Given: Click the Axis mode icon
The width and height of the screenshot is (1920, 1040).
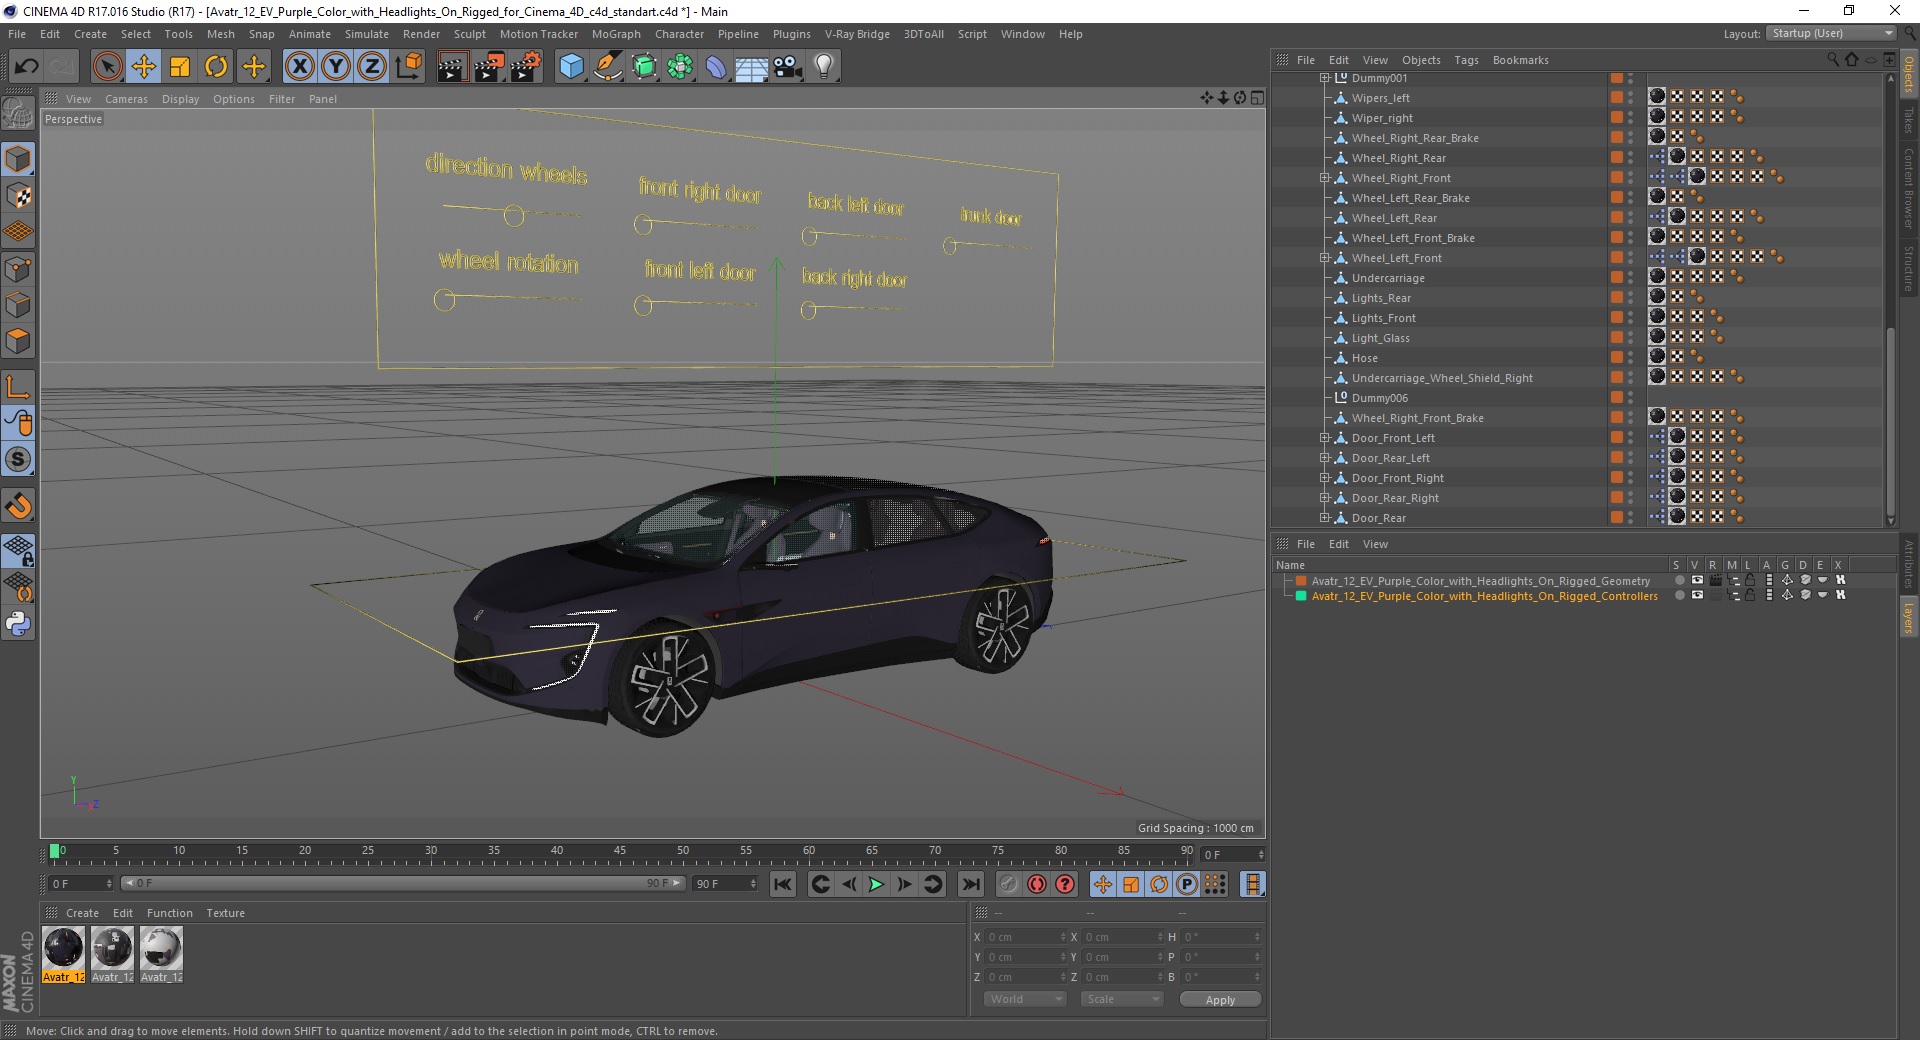Looking at the screenshot, I should (18, 387).
